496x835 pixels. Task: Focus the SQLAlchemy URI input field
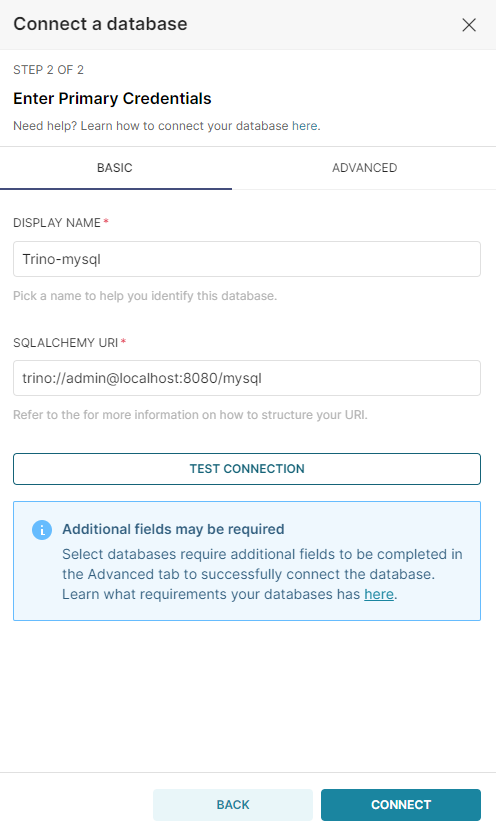pyautogui.click(x=247, y=378)
